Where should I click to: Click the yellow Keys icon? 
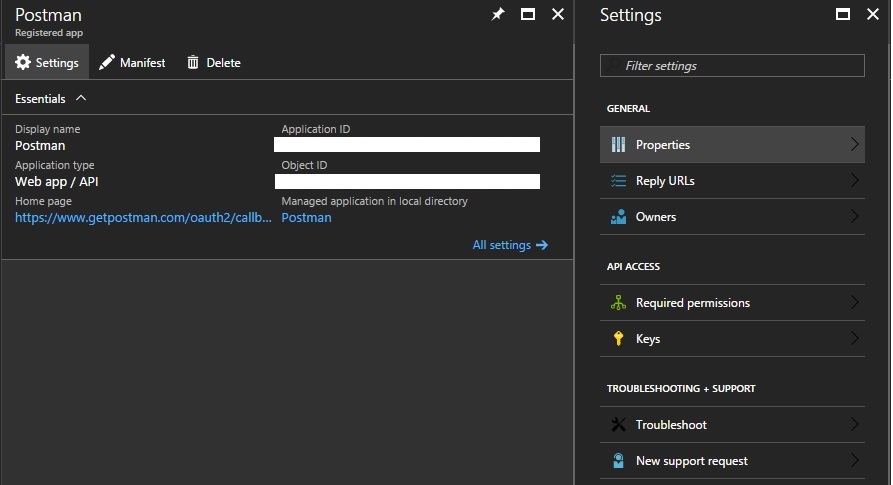618,338
